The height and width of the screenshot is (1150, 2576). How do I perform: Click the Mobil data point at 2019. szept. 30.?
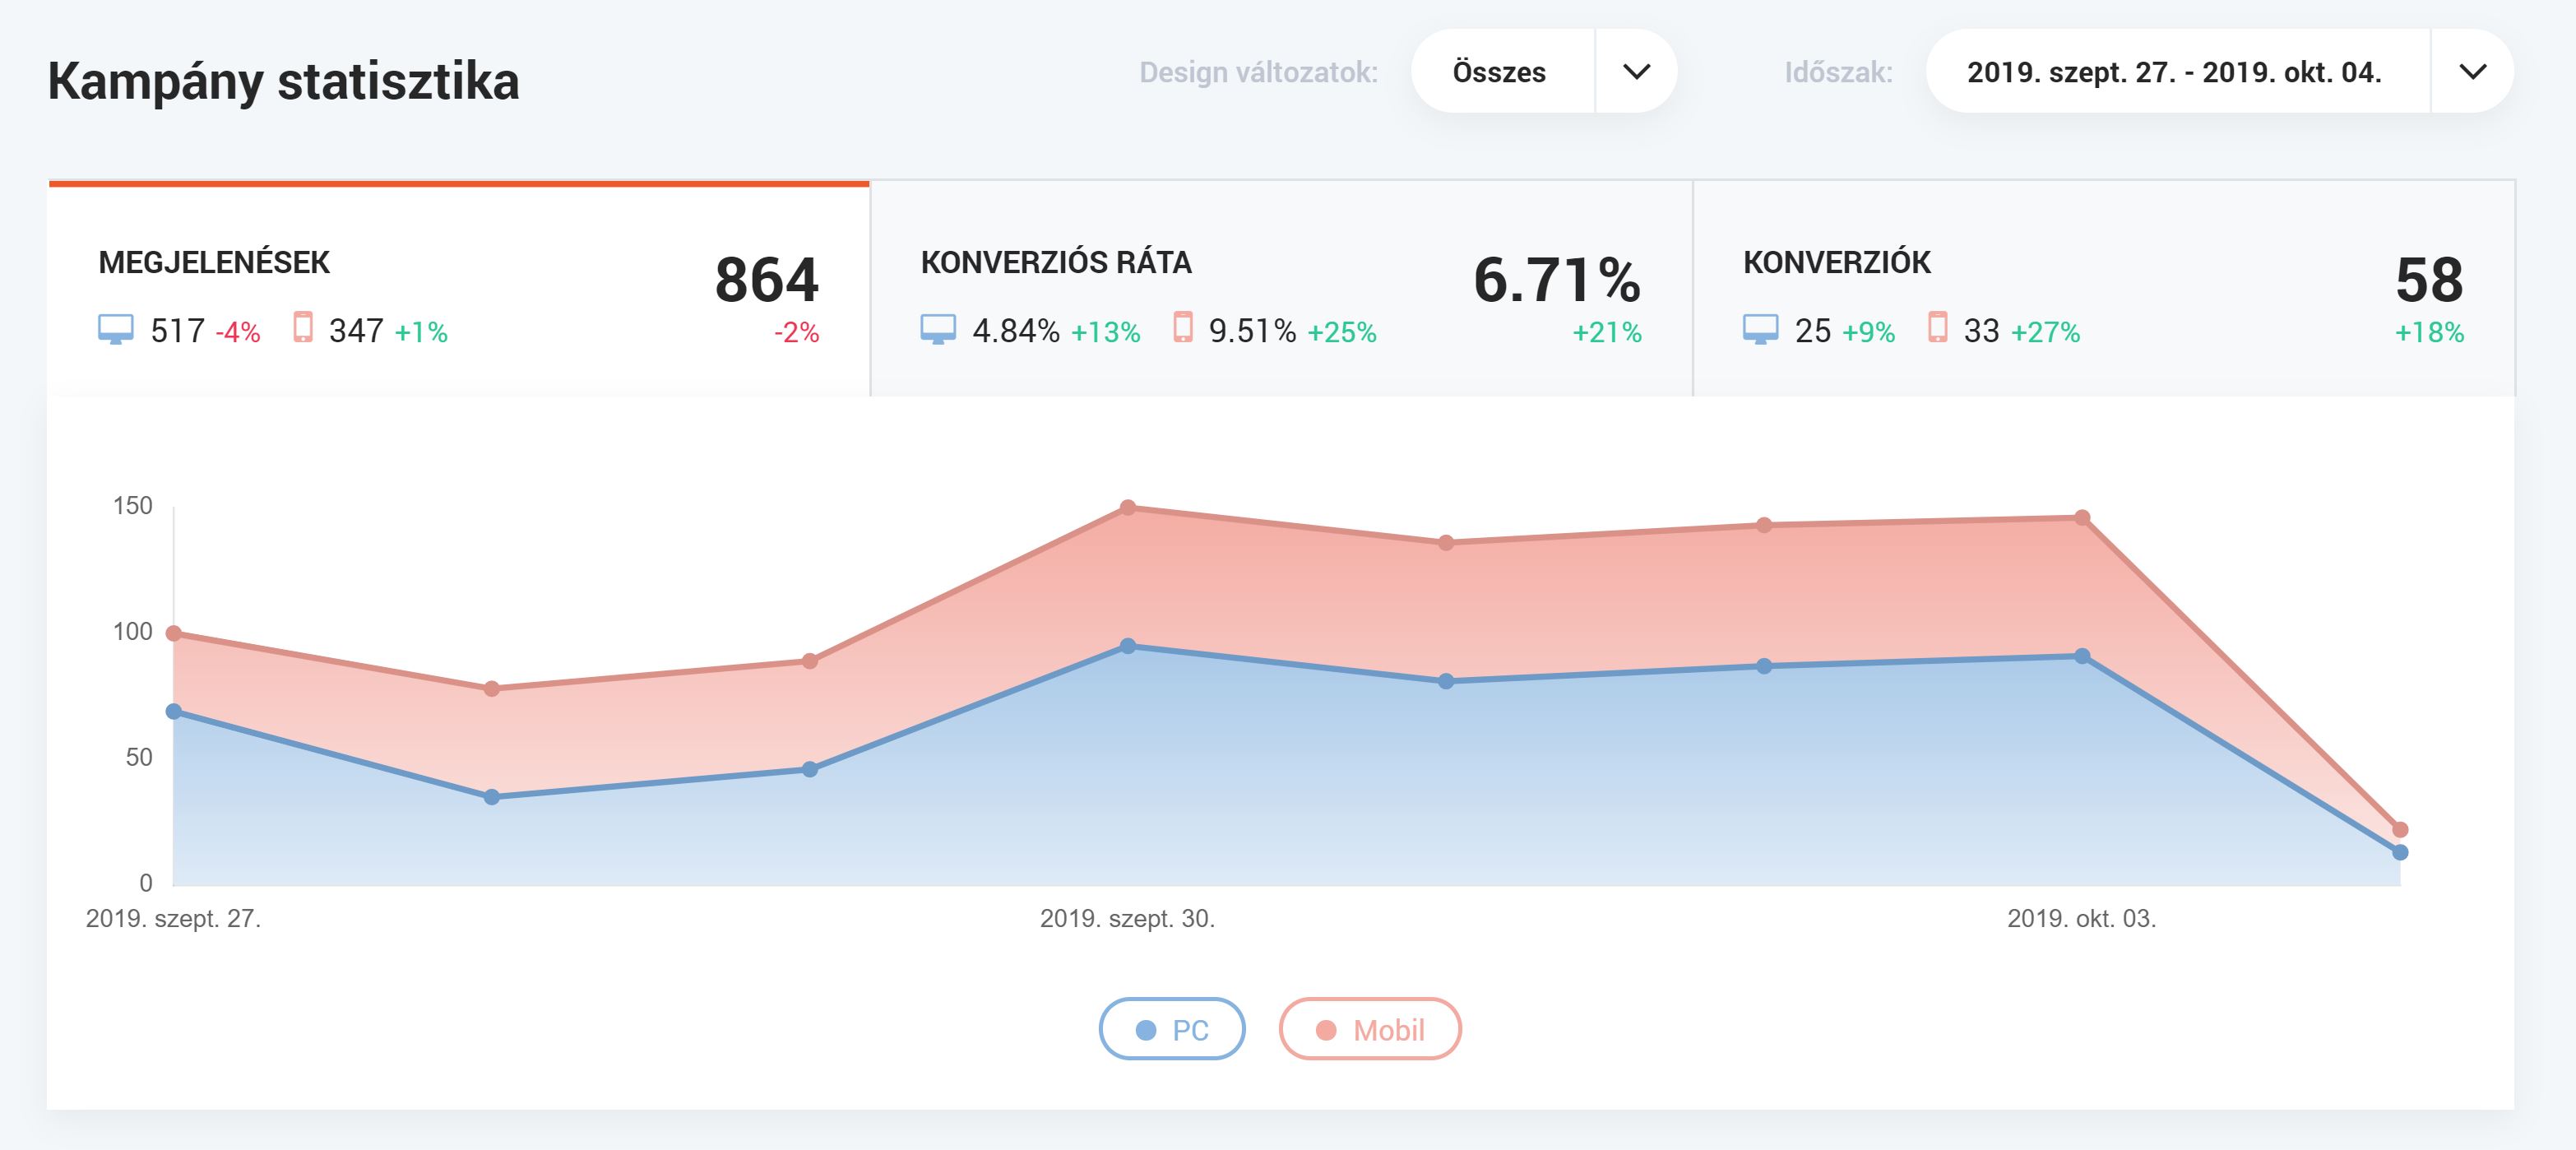click(1128, 508)
